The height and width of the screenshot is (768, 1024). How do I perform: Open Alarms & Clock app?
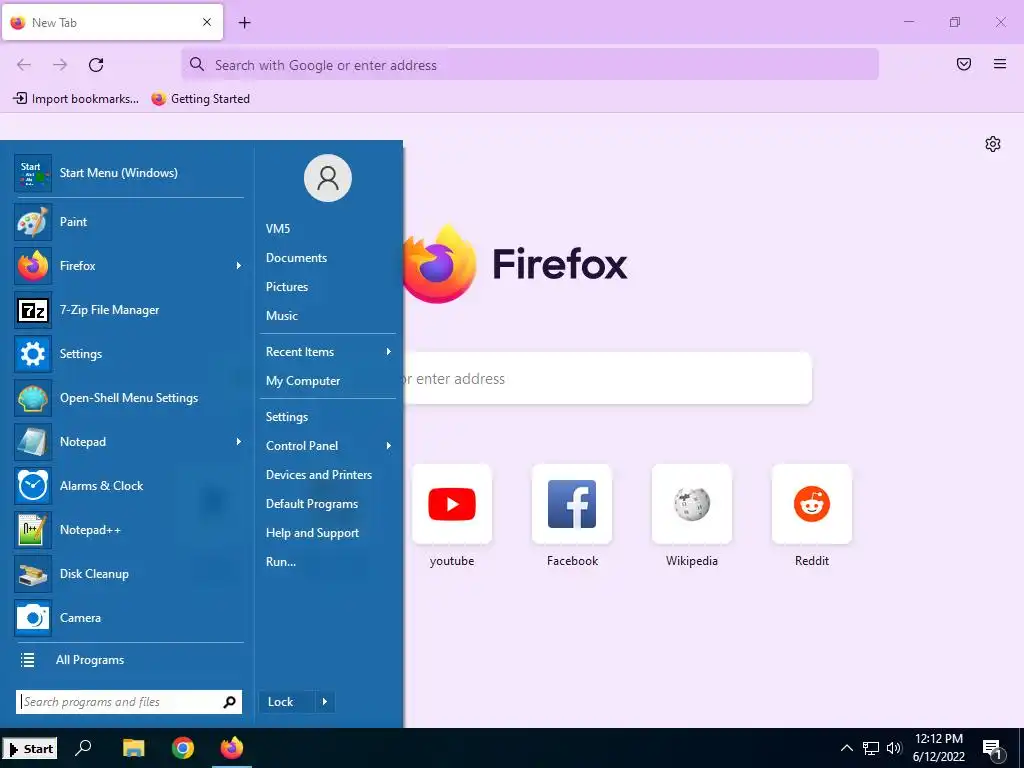click(x=129, y=486)
